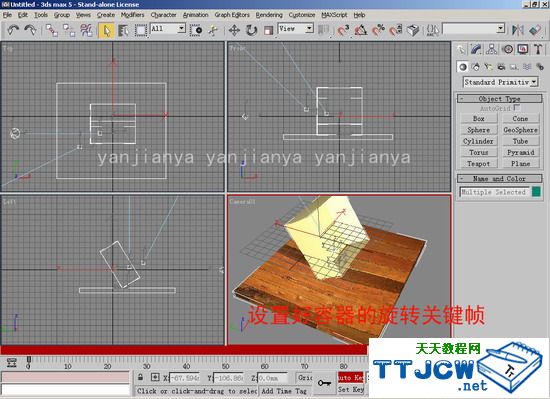550x399 pixels.
Task: Select the Geometry category sphere icon
Action: coord(463,67)
